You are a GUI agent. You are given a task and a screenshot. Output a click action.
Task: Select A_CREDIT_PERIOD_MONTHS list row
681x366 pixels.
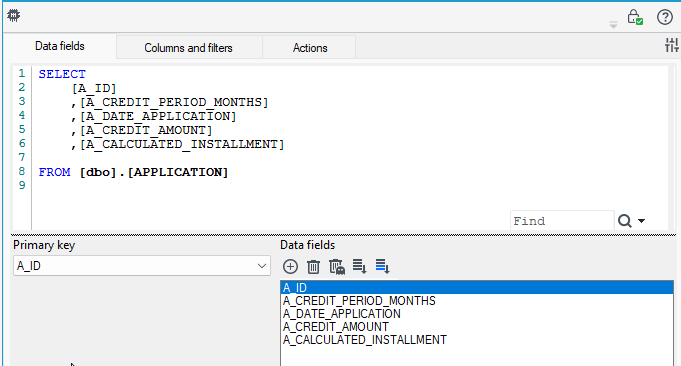[x=477, y=301]
